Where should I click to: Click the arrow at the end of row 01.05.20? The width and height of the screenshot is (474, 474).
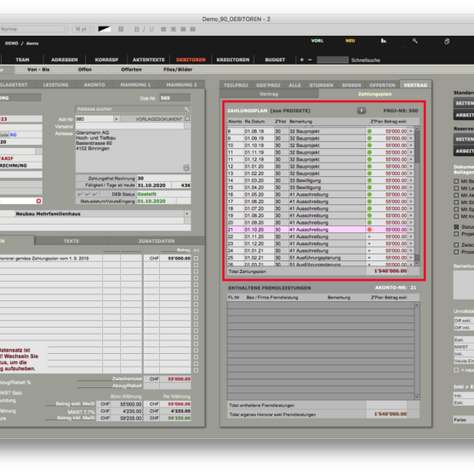click(411, 194)
